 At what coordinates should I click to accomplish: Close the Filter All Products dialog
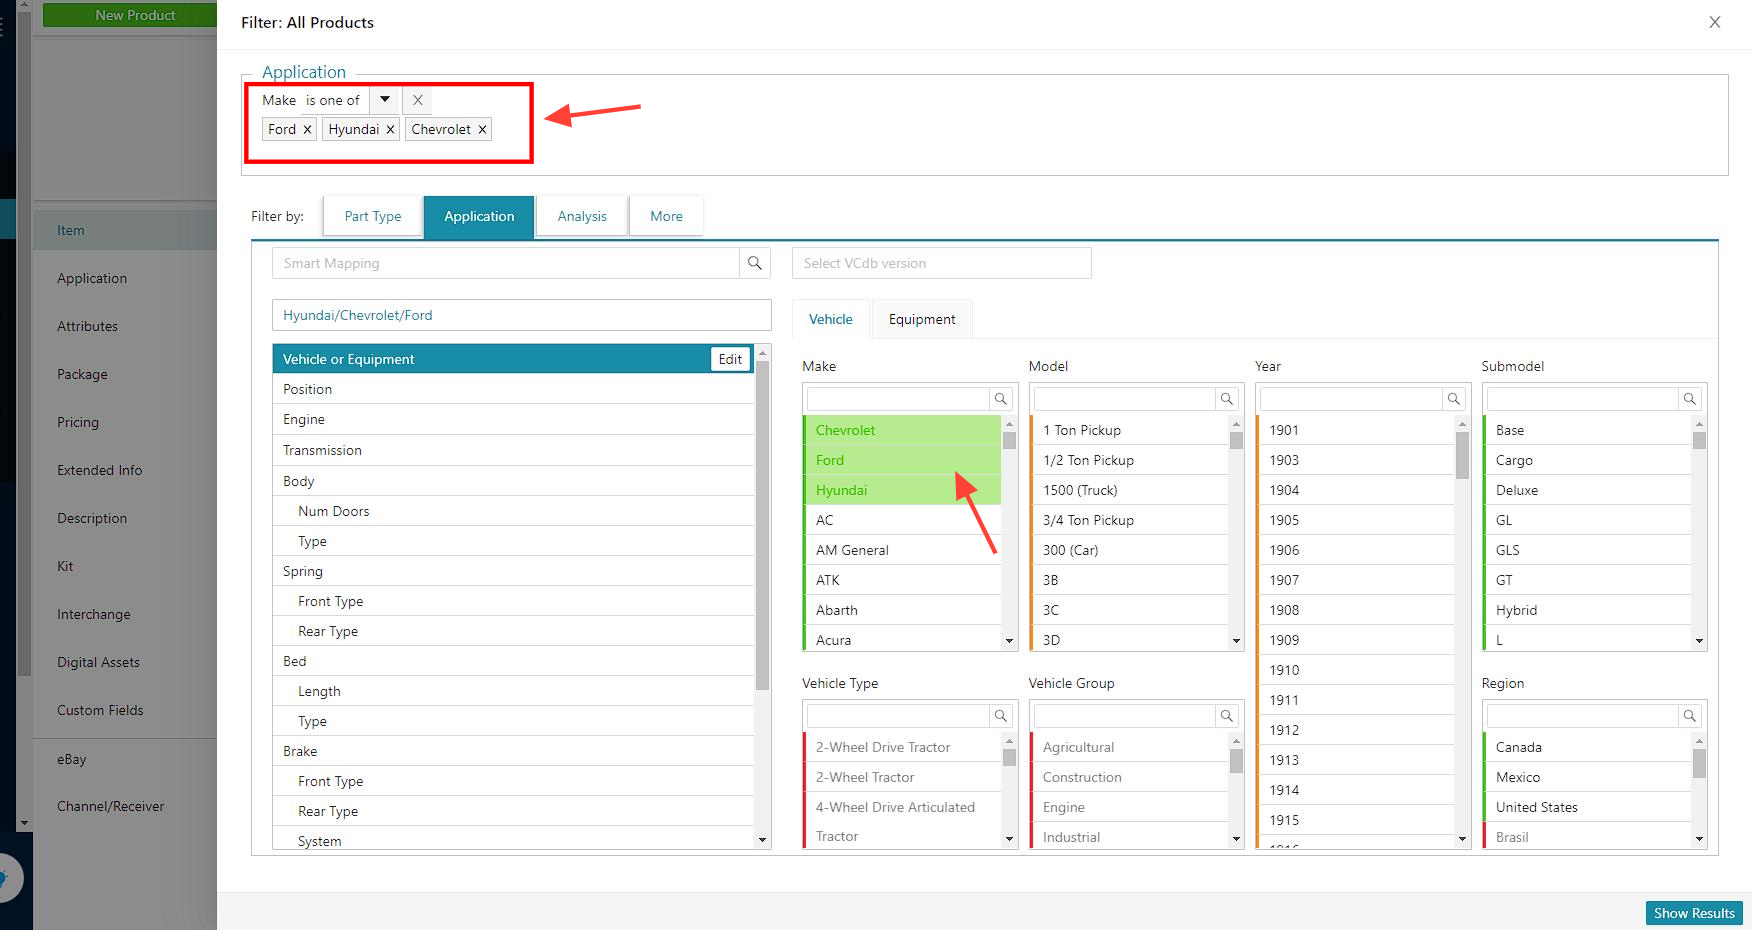click(x=1714, y=22)
